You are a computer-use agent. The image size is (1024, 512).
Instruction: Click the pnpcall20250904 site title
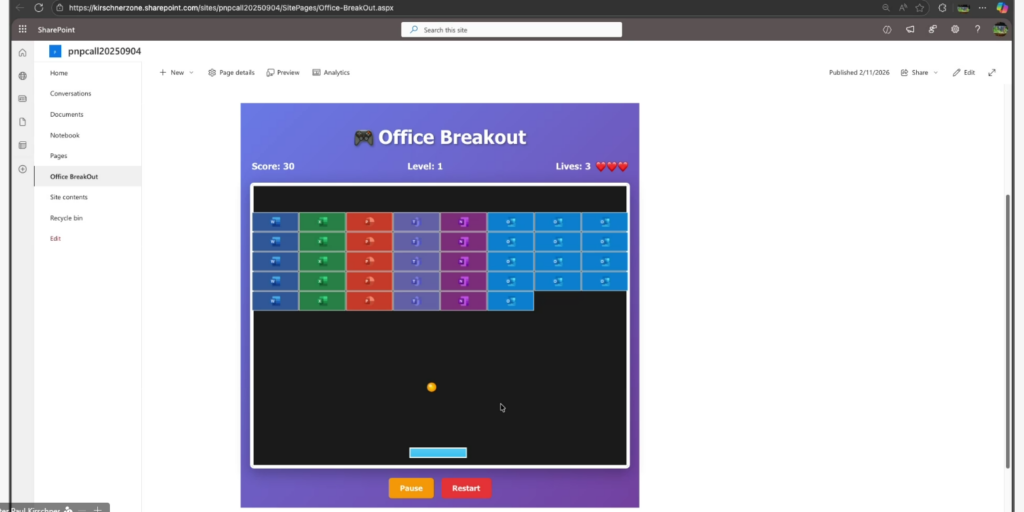104,51
